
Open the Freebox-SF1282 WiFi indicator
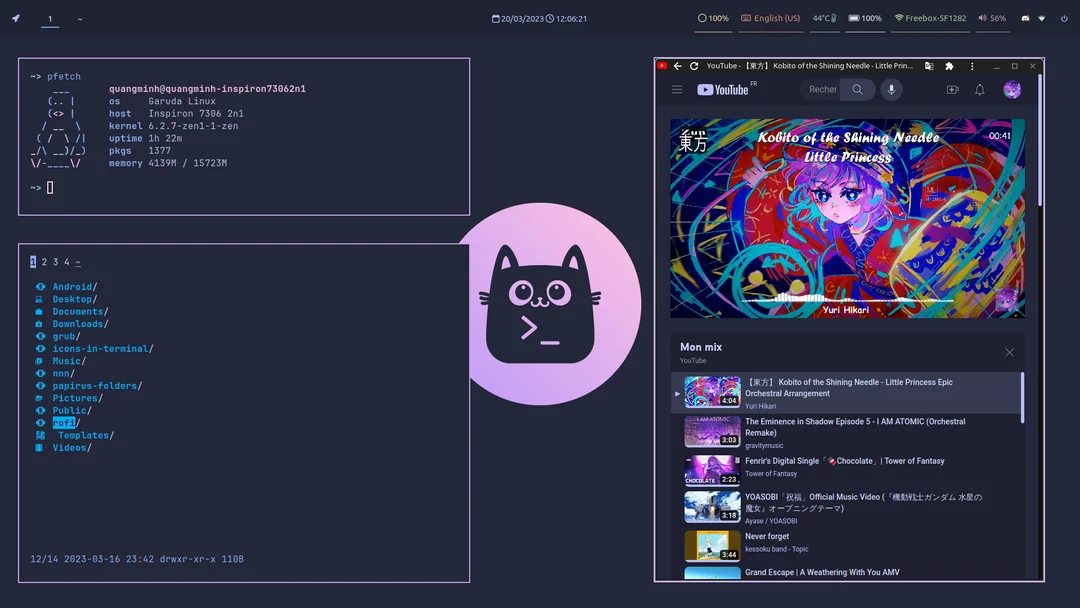(929, 18)
